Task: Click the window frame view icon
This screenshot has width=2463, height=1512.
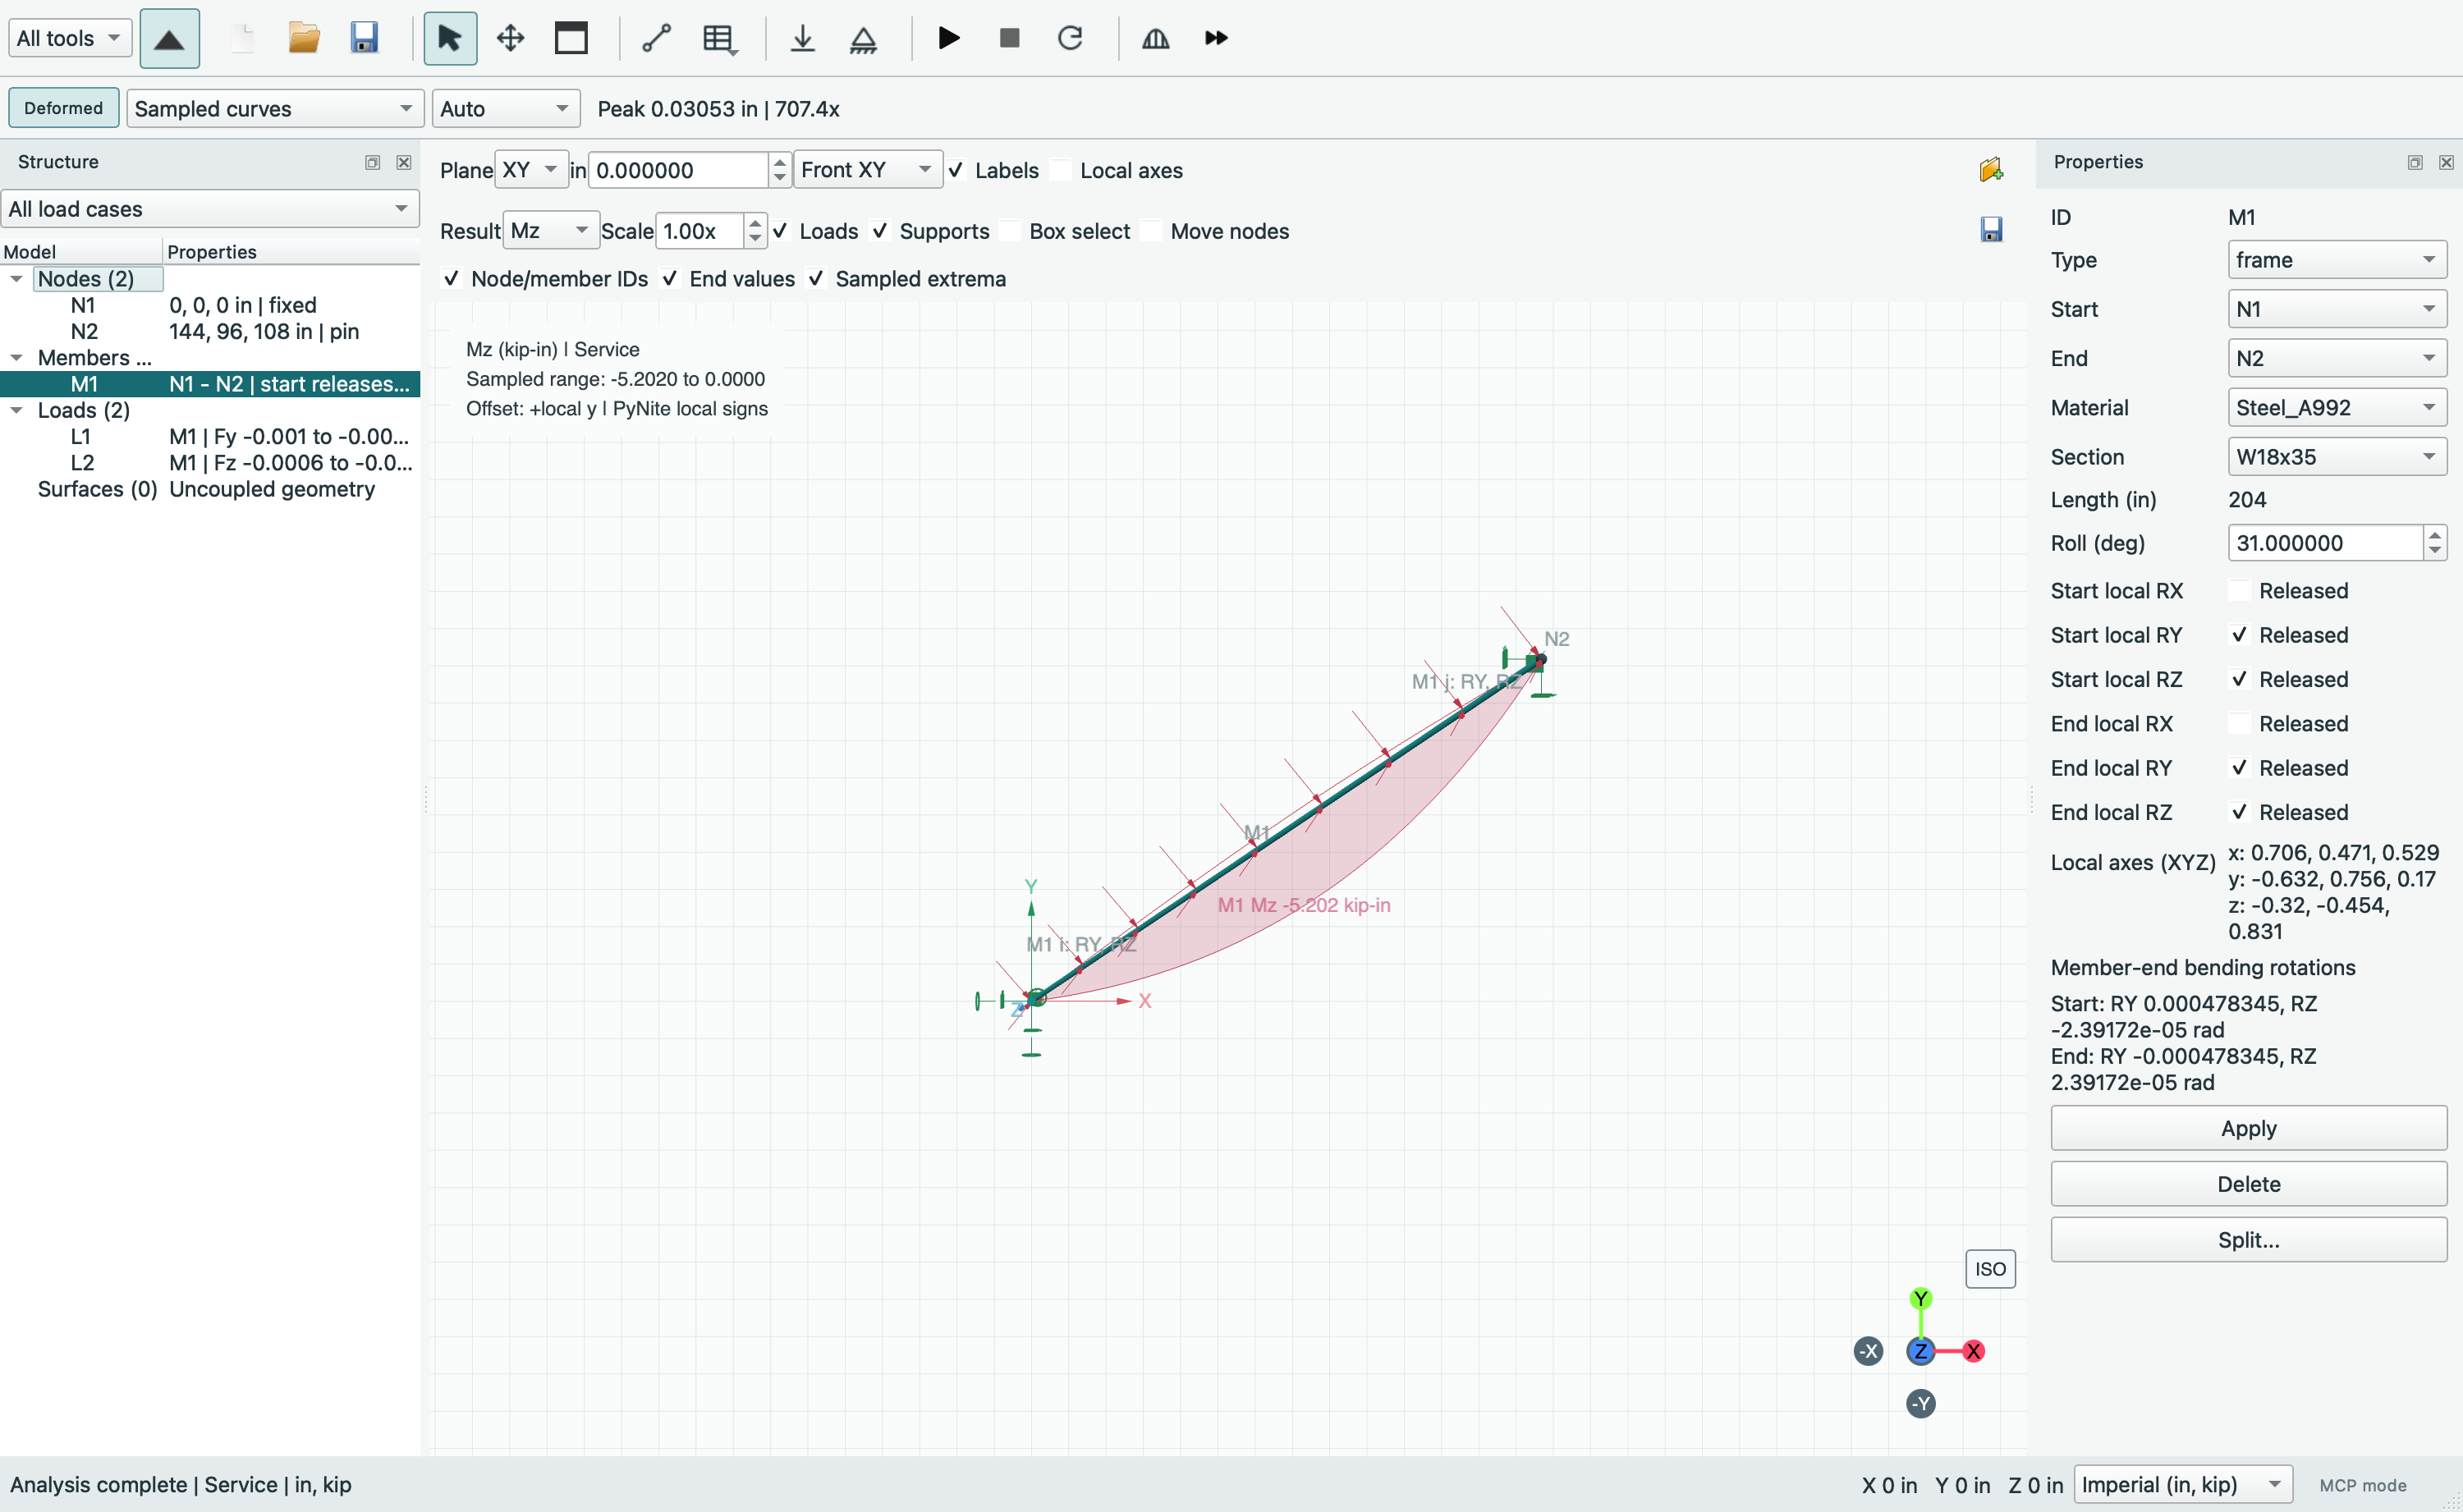Action: click(x=571, y=39)
